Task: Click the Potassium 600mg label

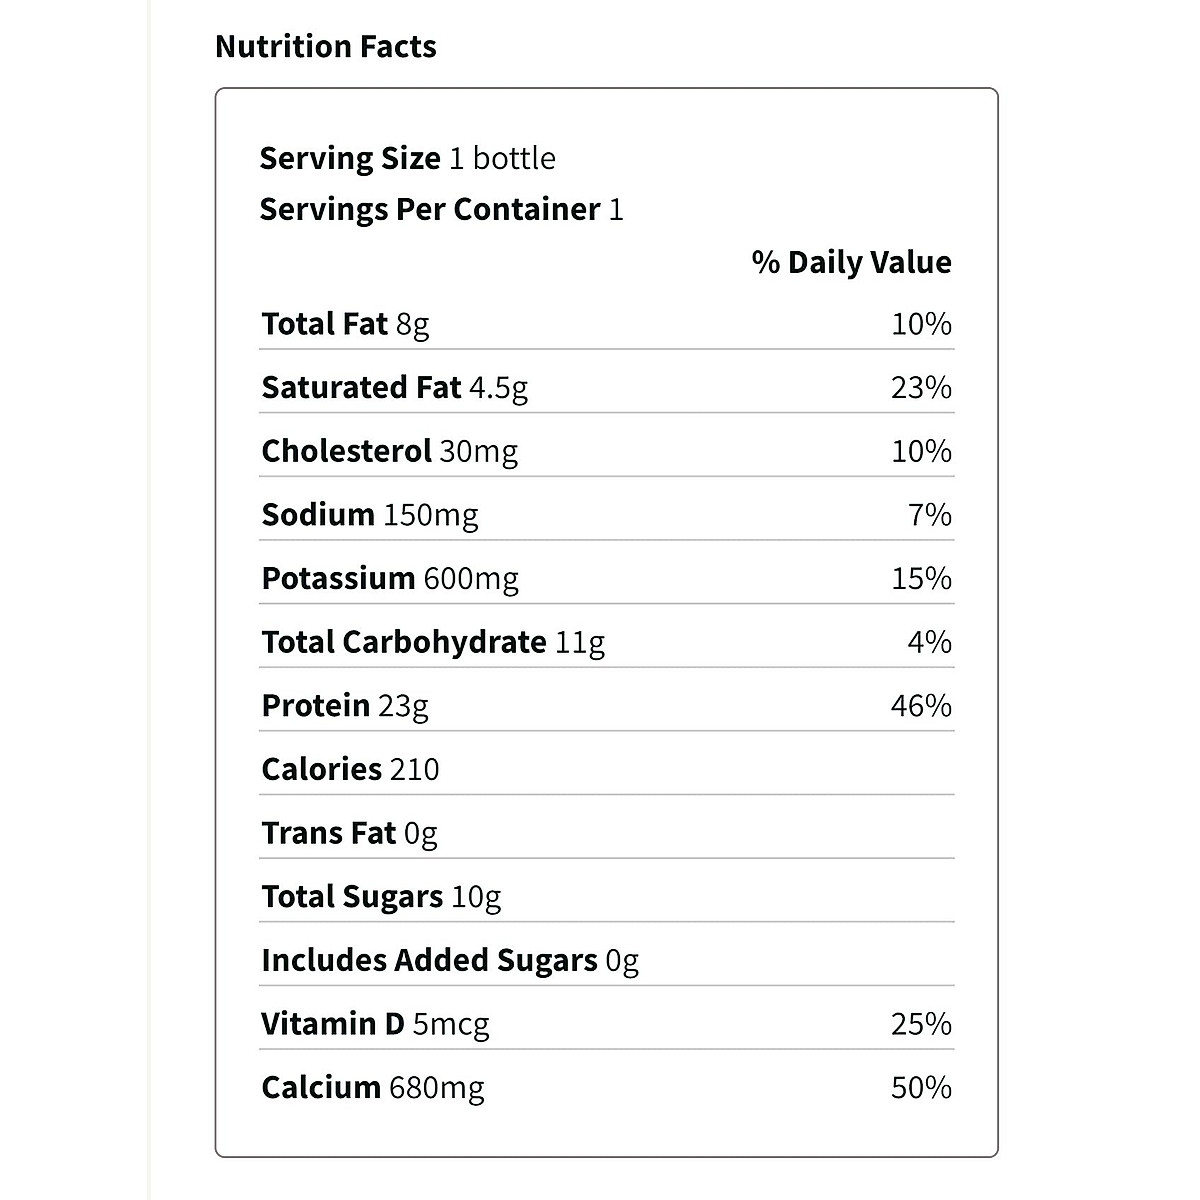Action: [x=389, y=578]
